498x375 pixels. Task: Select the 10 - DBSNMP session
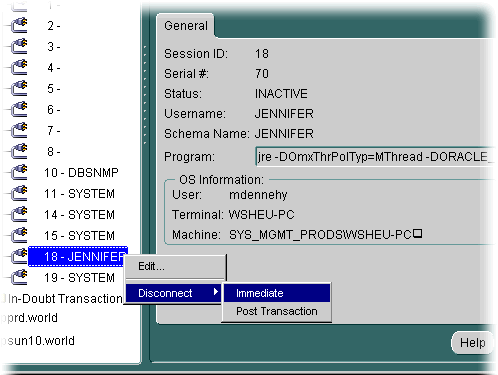click(81, 173)
